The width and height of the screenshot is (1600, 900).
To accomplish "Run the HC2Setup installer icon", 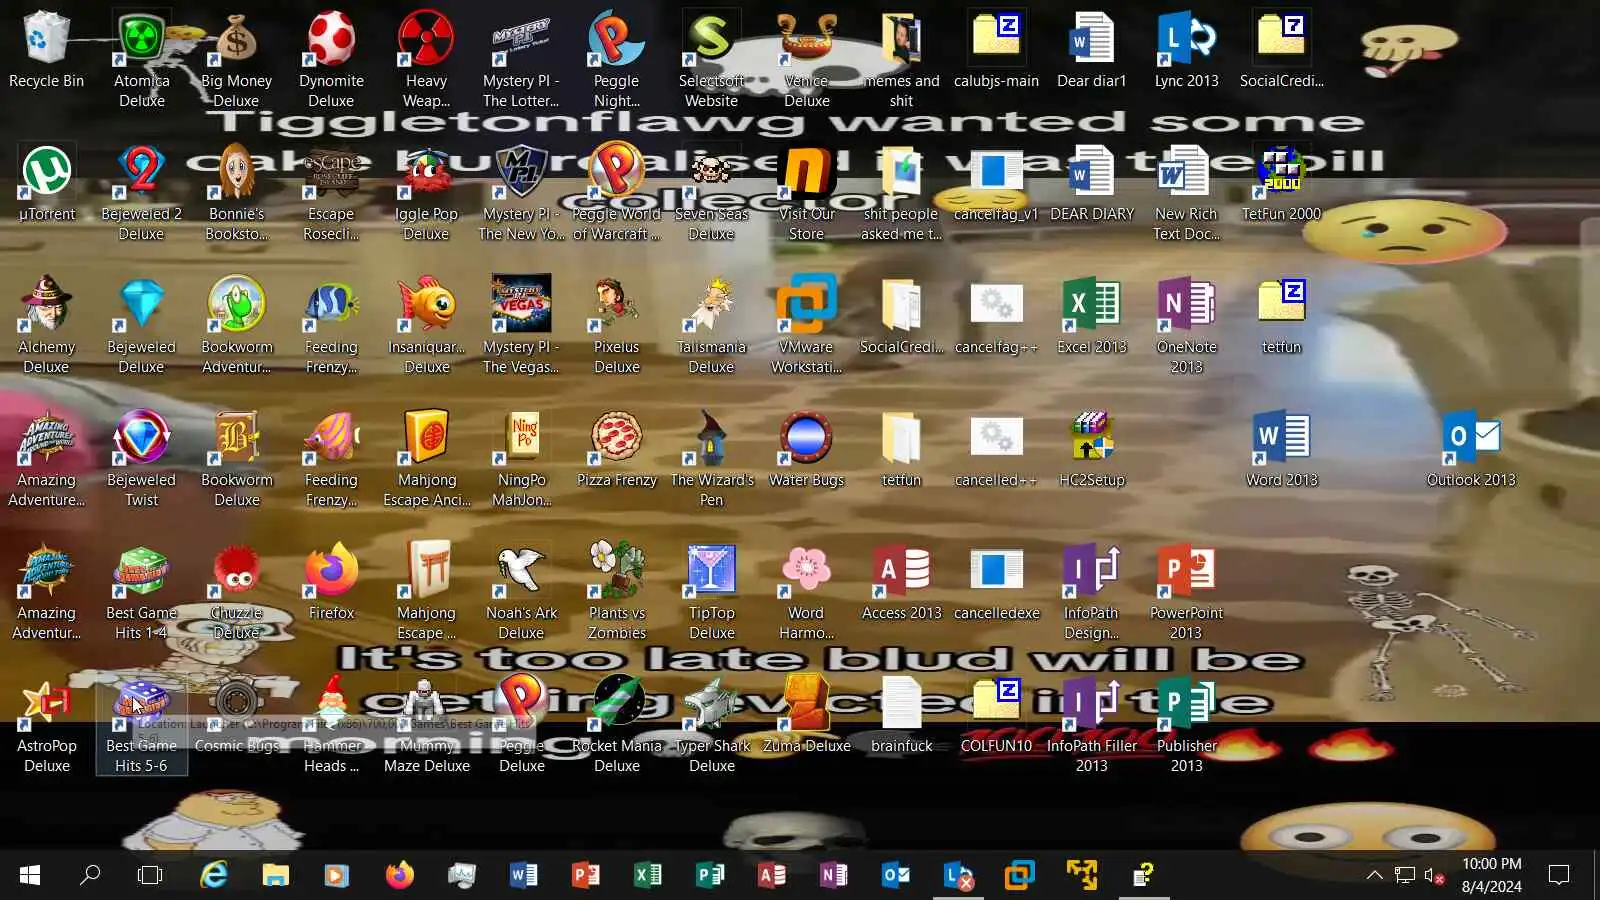I will click(x=1091, y=449).
